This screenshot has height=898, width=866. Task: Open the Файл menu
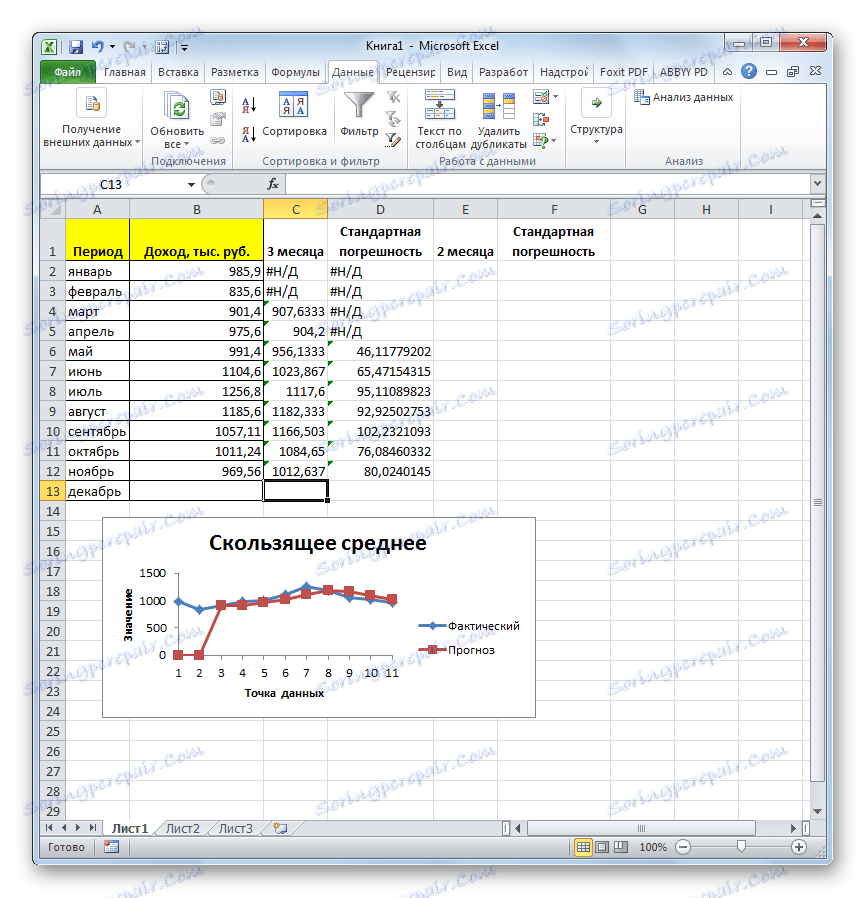(x=66, y=72)
